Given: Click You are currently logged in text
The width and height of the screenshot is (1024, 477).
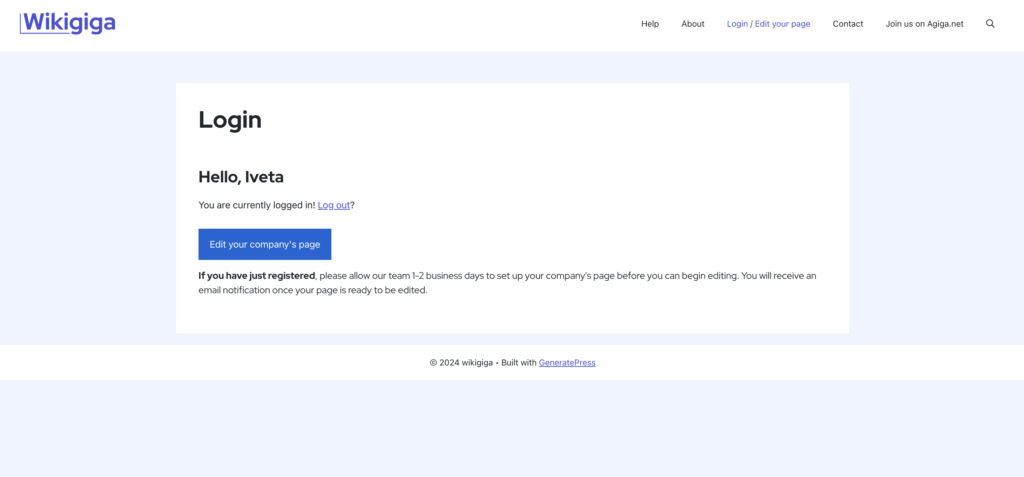Looking at the screenshot, I should tap(257, 205).
